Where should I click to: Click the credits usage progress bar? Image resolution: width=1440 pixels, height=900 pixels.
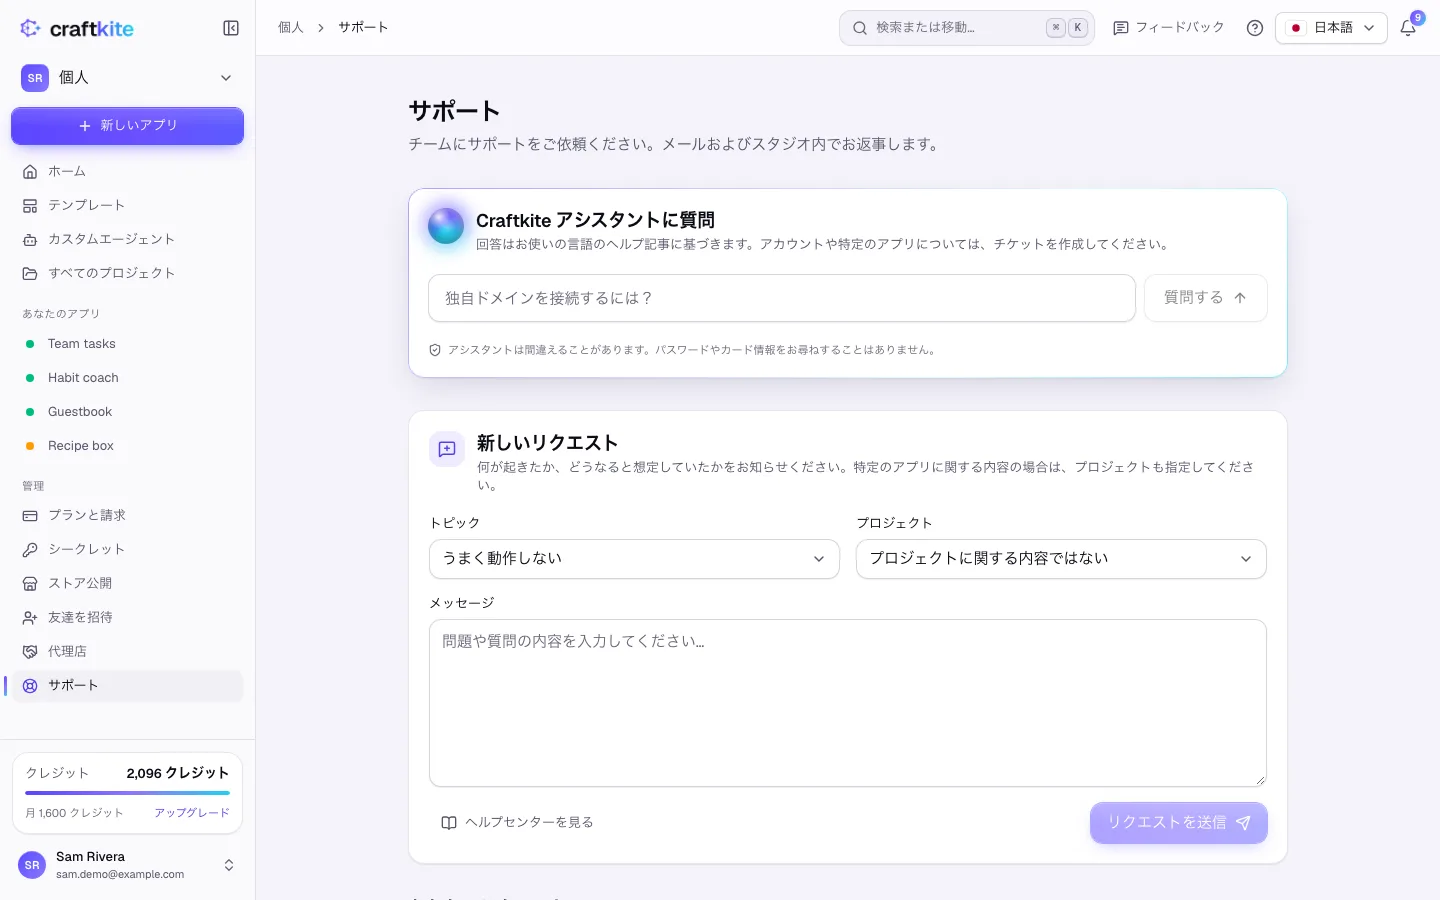pyautogui.click(x=127, y=793)
